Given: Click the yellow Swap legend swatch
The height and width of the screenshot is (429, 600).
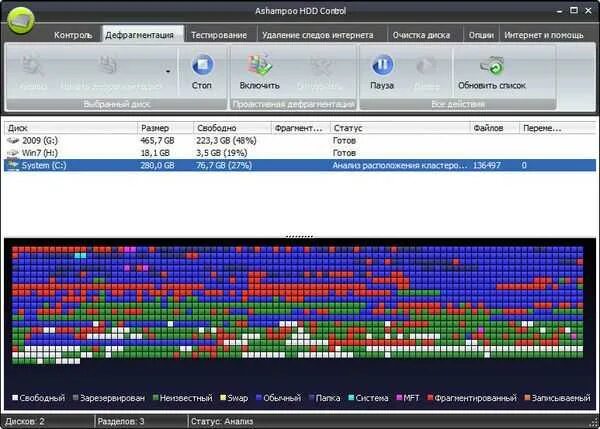Looking at the screenshot, I should point(223,398).
